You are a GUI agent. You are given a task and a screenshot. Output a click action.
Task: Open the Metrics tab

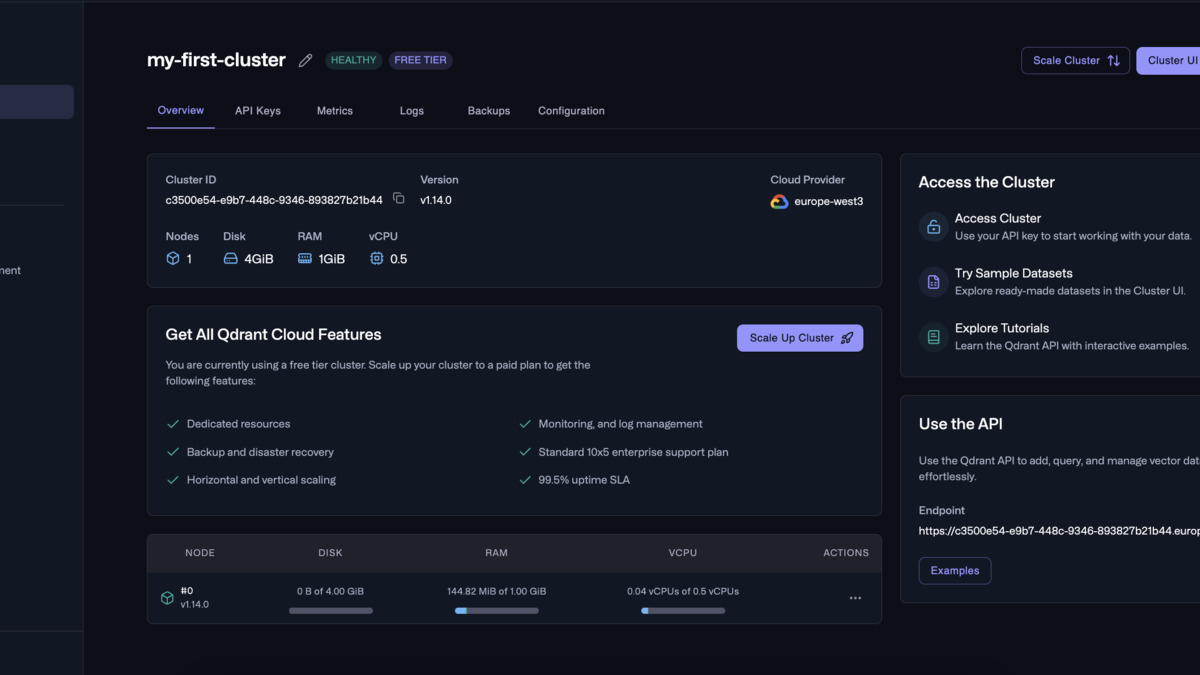click(x=334, y=110)
